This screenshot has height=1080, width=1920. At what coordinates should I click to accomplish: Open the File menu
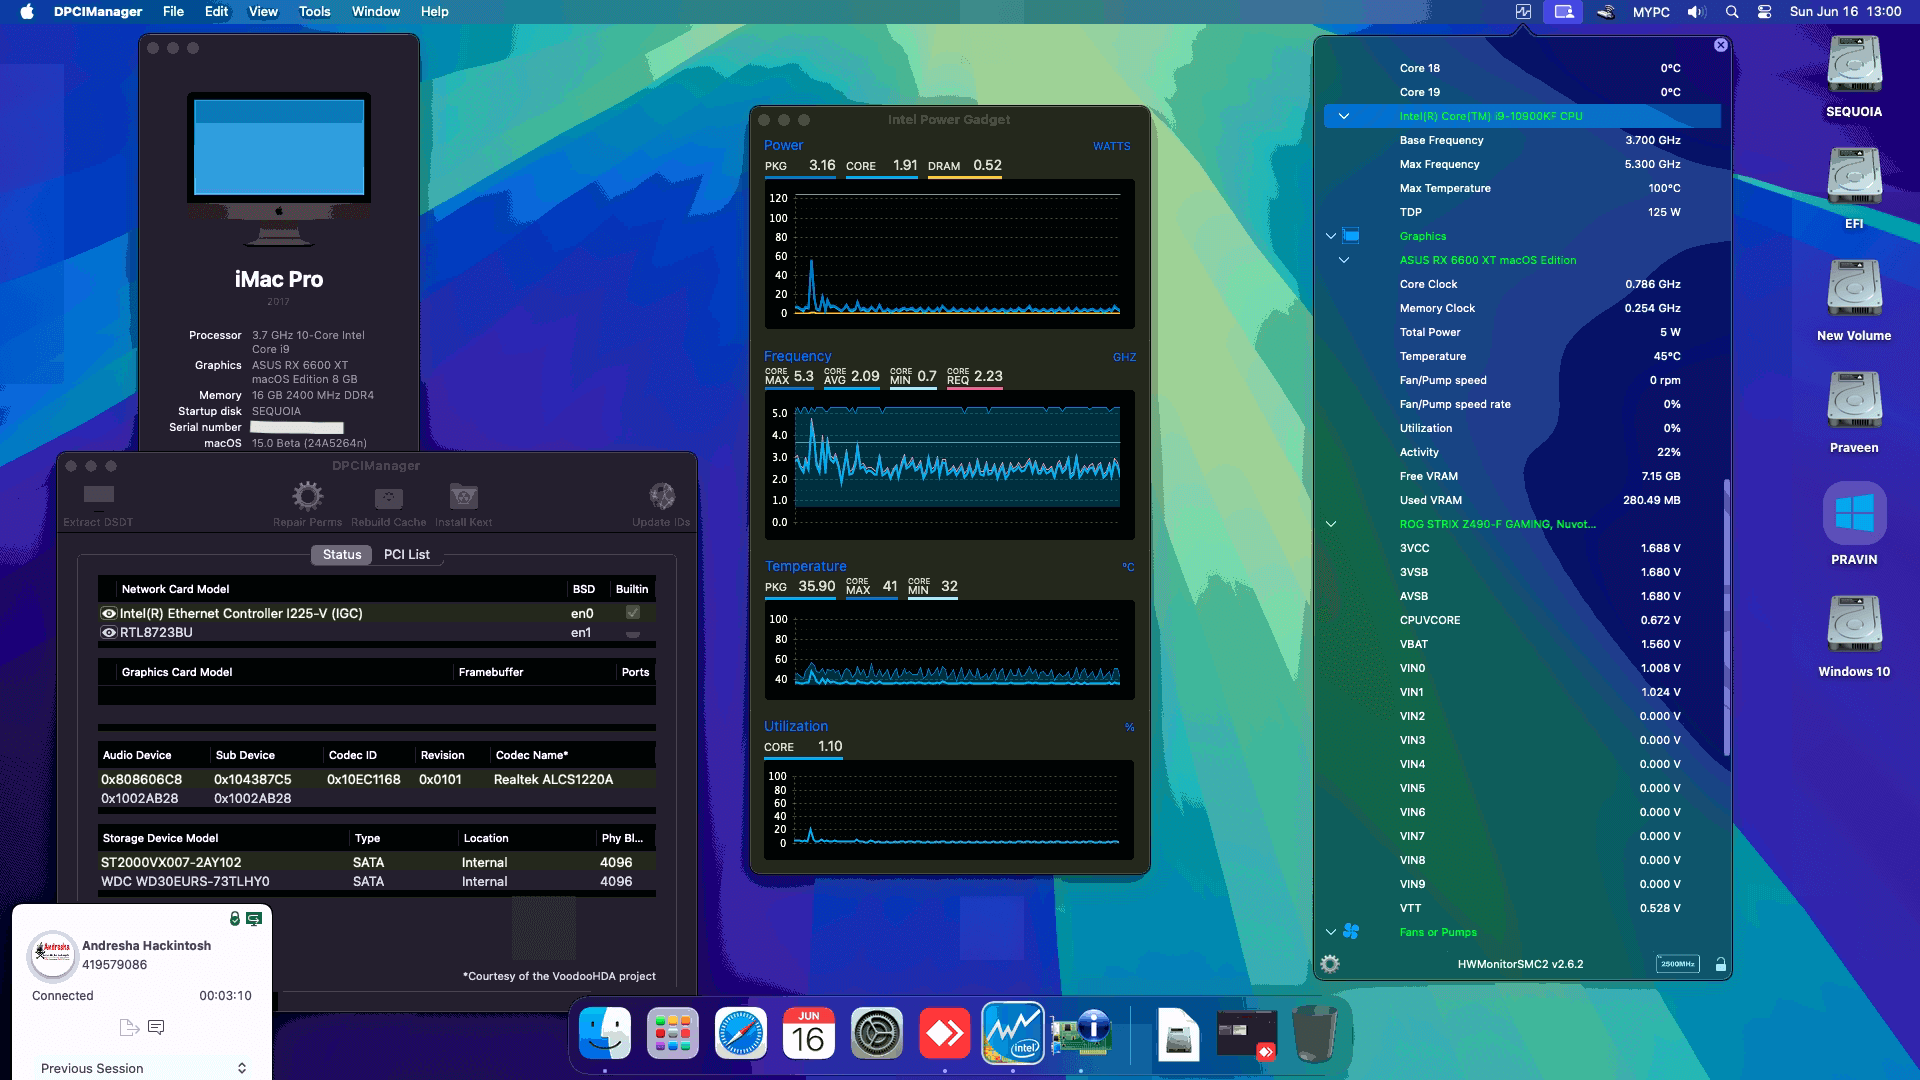[x=173, y=12]
